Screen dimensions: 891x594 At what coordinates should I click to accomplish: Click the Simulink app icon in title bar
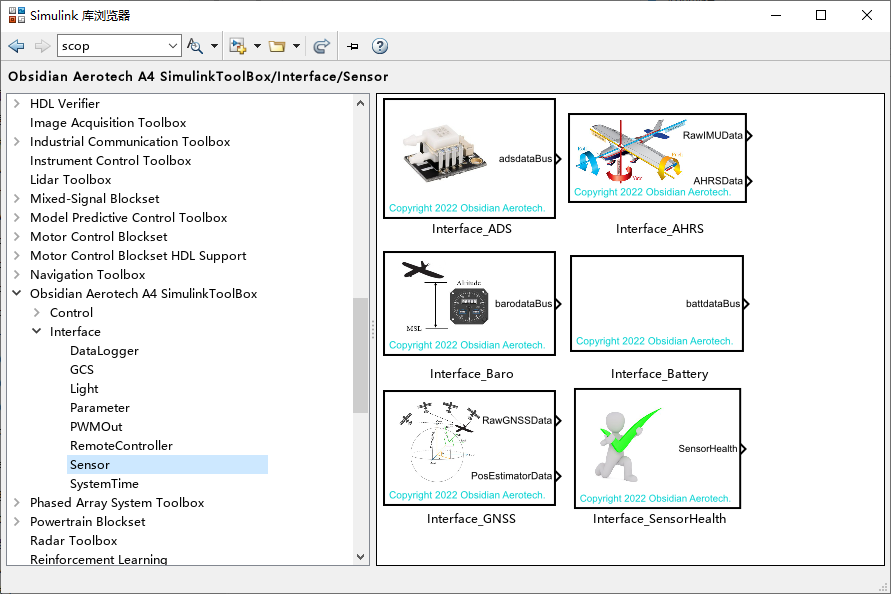tap(17, 15)
